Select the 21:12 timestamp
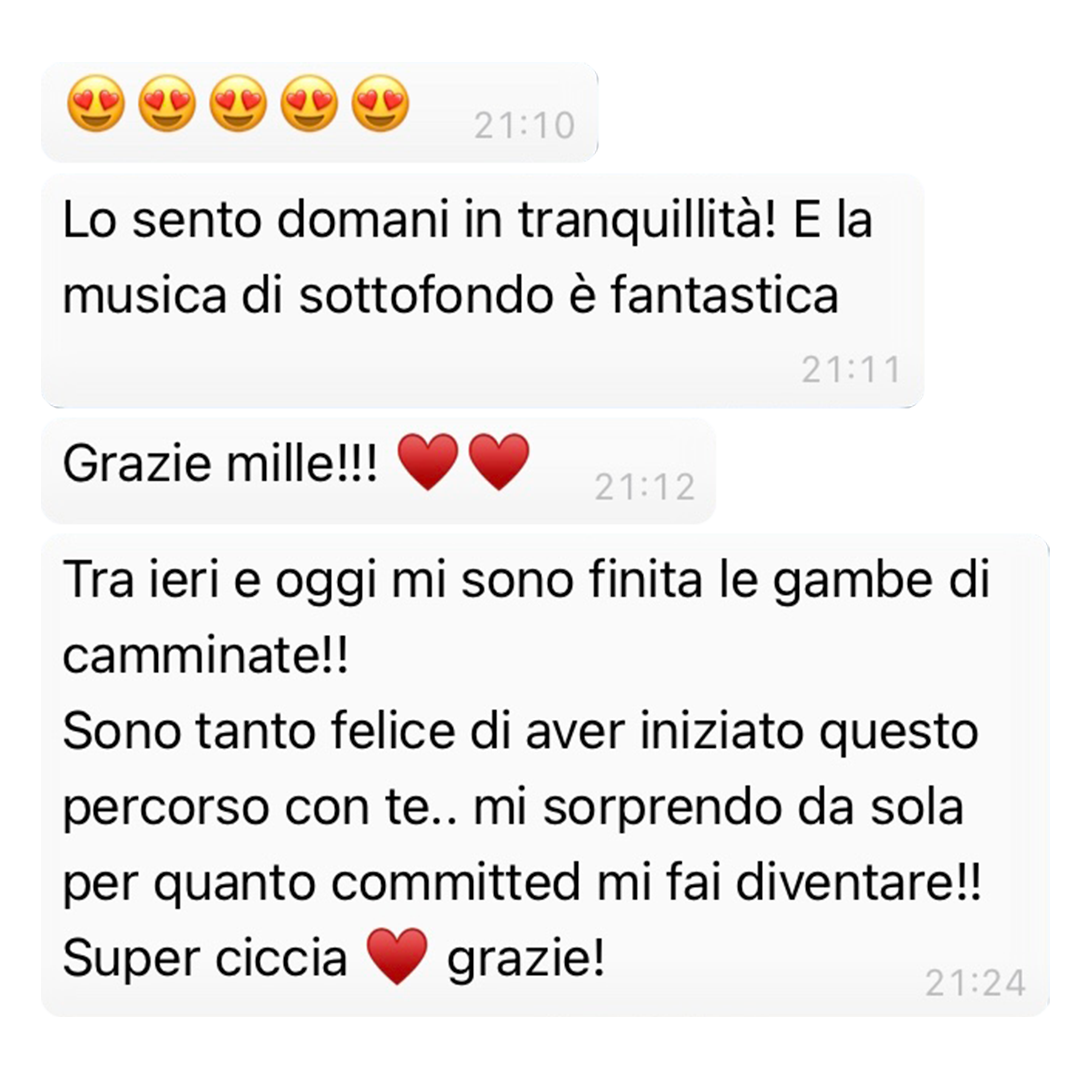The width and height of the screenshot is (1080, 1080). pyautogui.click(x=645, y=488)
